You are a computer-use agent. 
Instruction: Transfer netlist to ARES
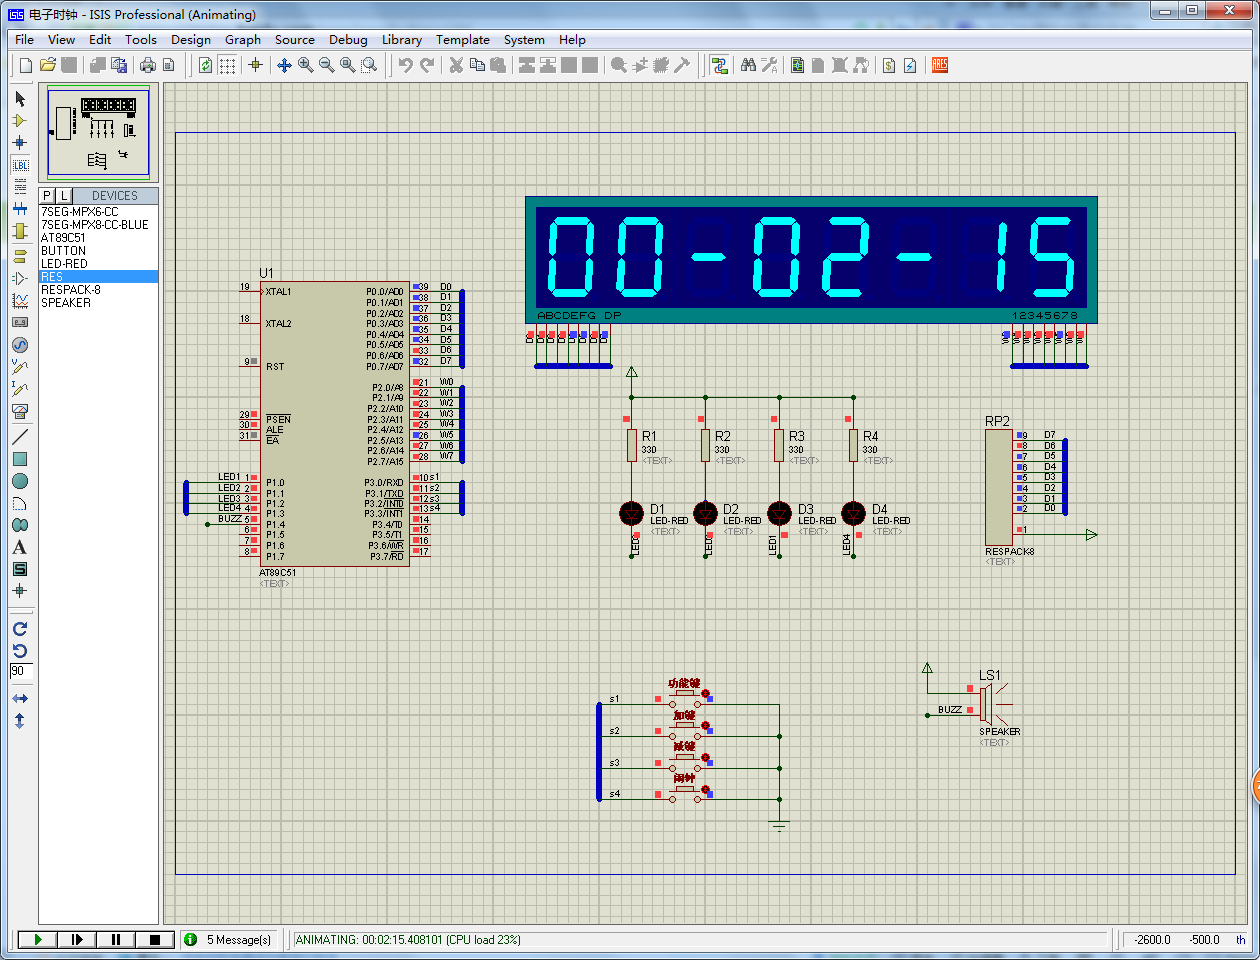coord(939,65)
